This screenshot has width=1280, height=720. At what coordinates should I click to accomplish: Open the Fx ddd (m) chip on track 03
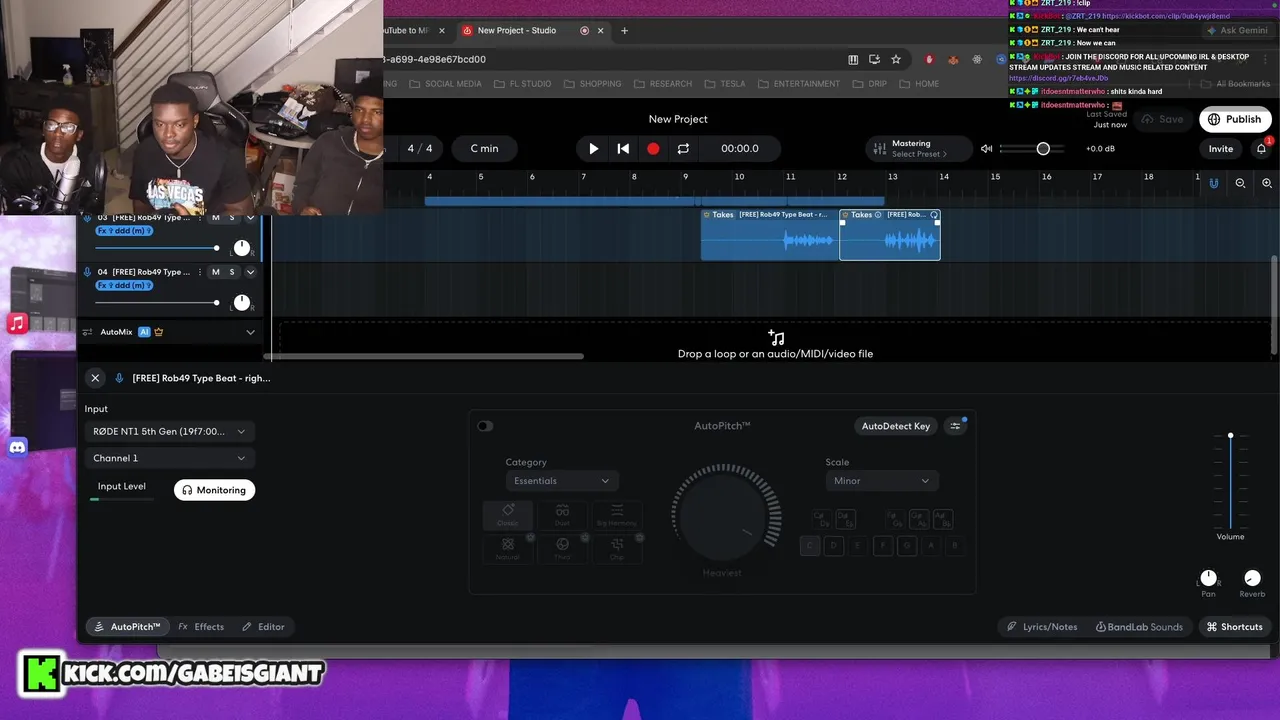pos(124,231)
